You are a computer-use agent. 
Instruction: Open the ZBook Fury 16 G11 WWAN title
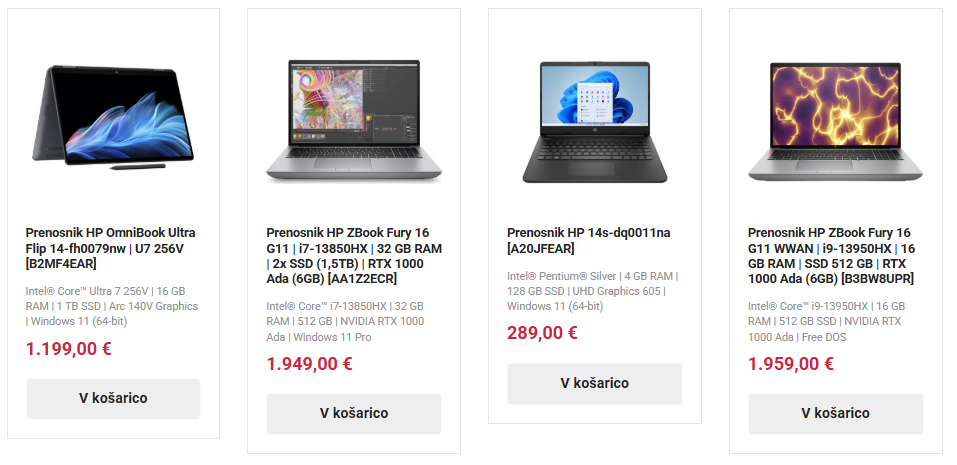tap(831, 256)
